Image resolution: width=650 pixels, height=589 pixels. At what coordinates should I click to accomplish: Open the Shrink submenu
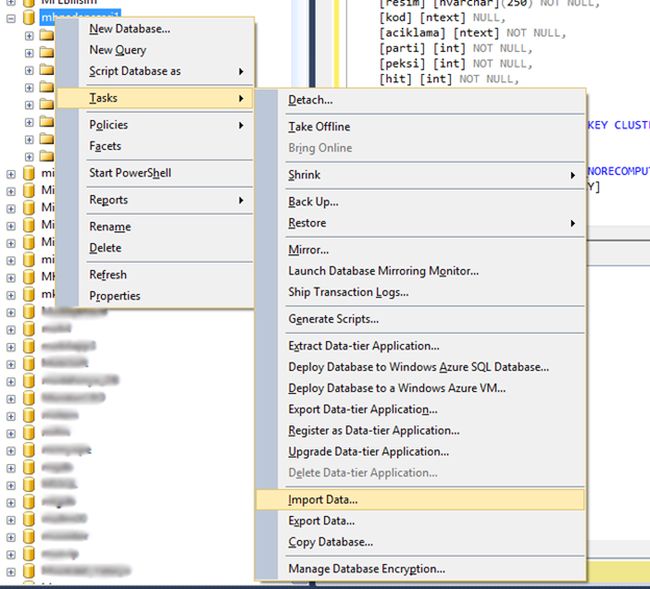click(x=420, y=175)
